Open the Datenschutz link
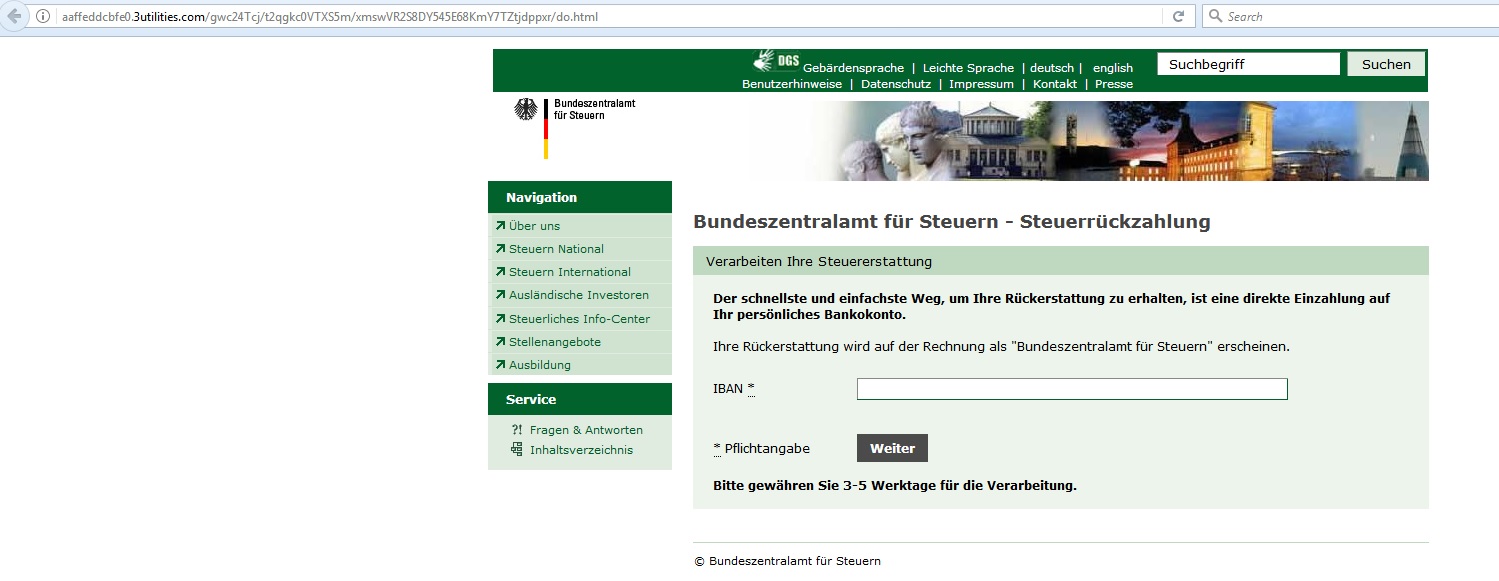Viewport: 1499px width, 581px height. tap(895, 84)
